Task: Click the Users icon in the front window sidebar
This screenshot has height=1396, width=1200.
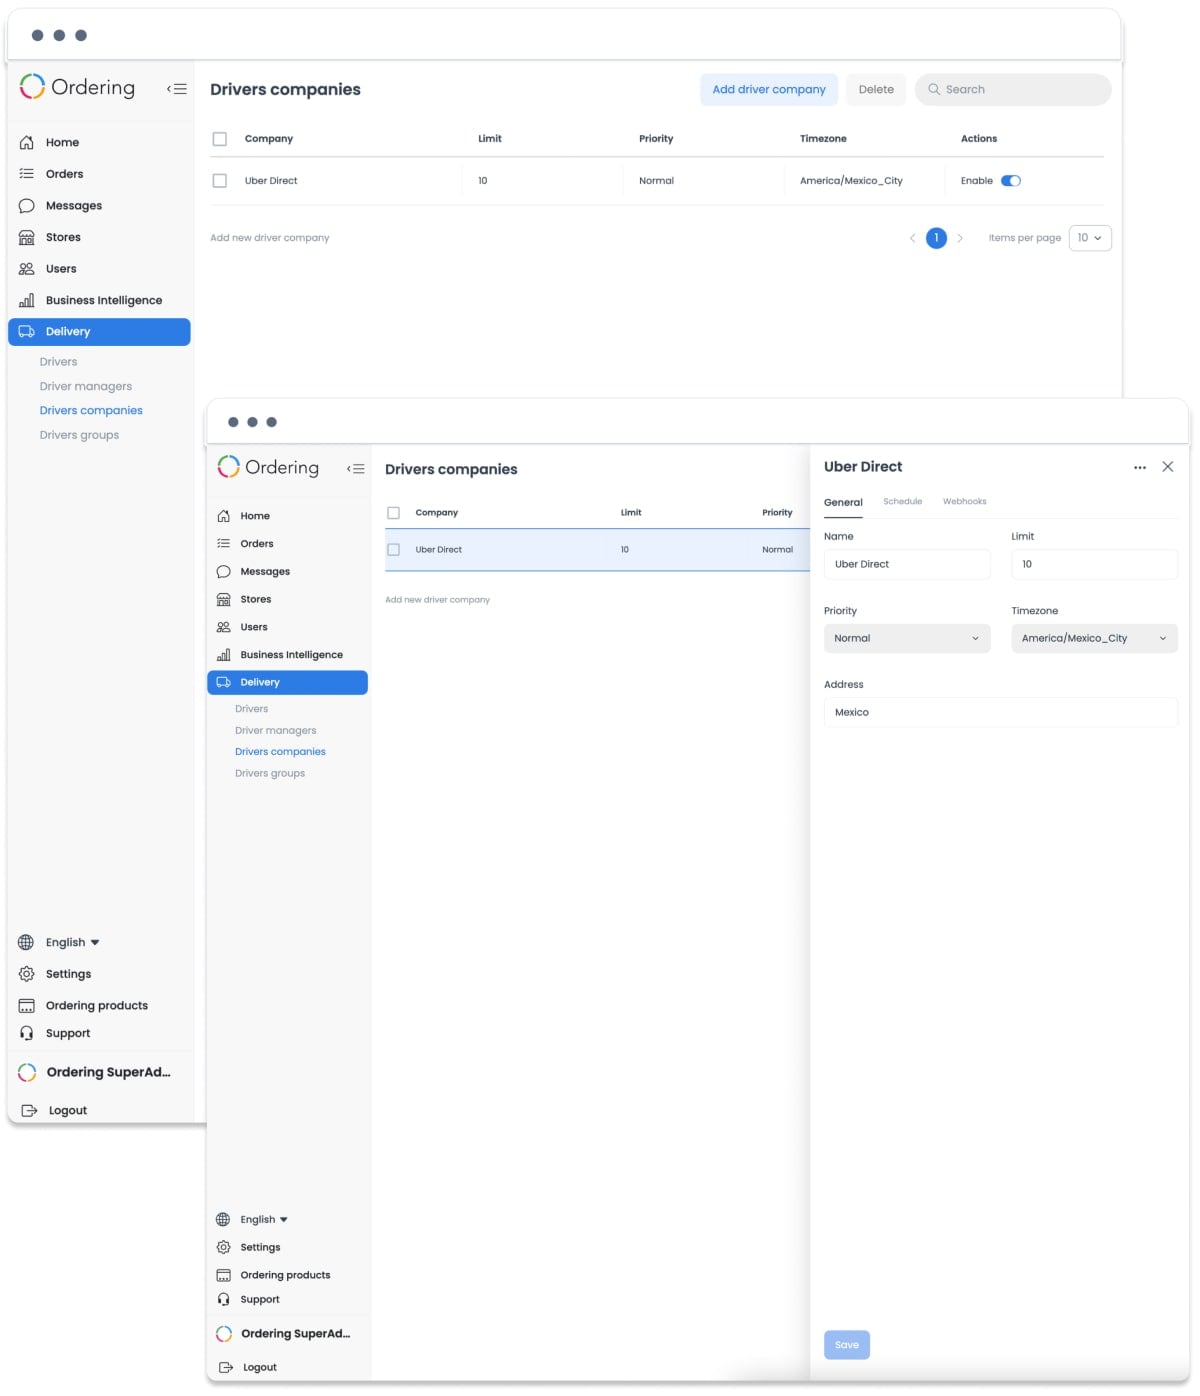Action: pos(224,628)
